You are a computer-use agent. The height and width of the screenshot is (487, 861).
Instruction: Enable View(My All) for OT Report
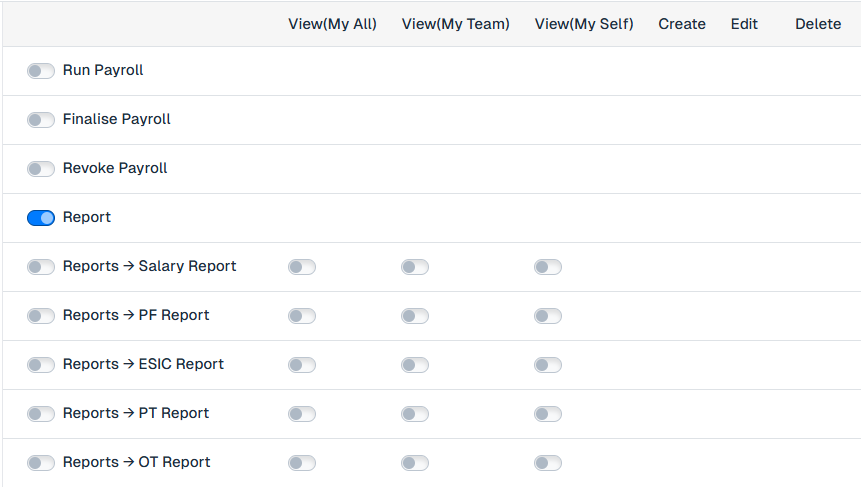click(x=302, y=463)
